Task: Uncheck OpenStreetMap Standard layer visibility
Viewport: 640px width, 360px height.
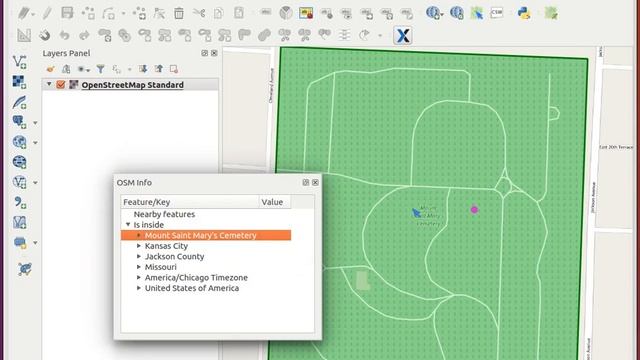Action: pyautogui.click(x=61, y=84)
